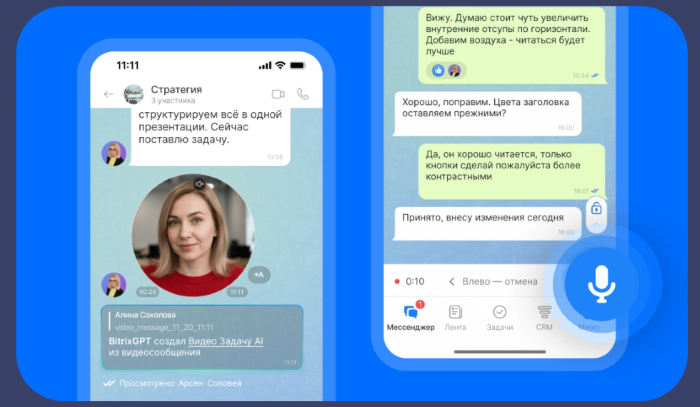Open sender avatar next to text message
This screenshot has height=407, width=700.
coord(114,153)
